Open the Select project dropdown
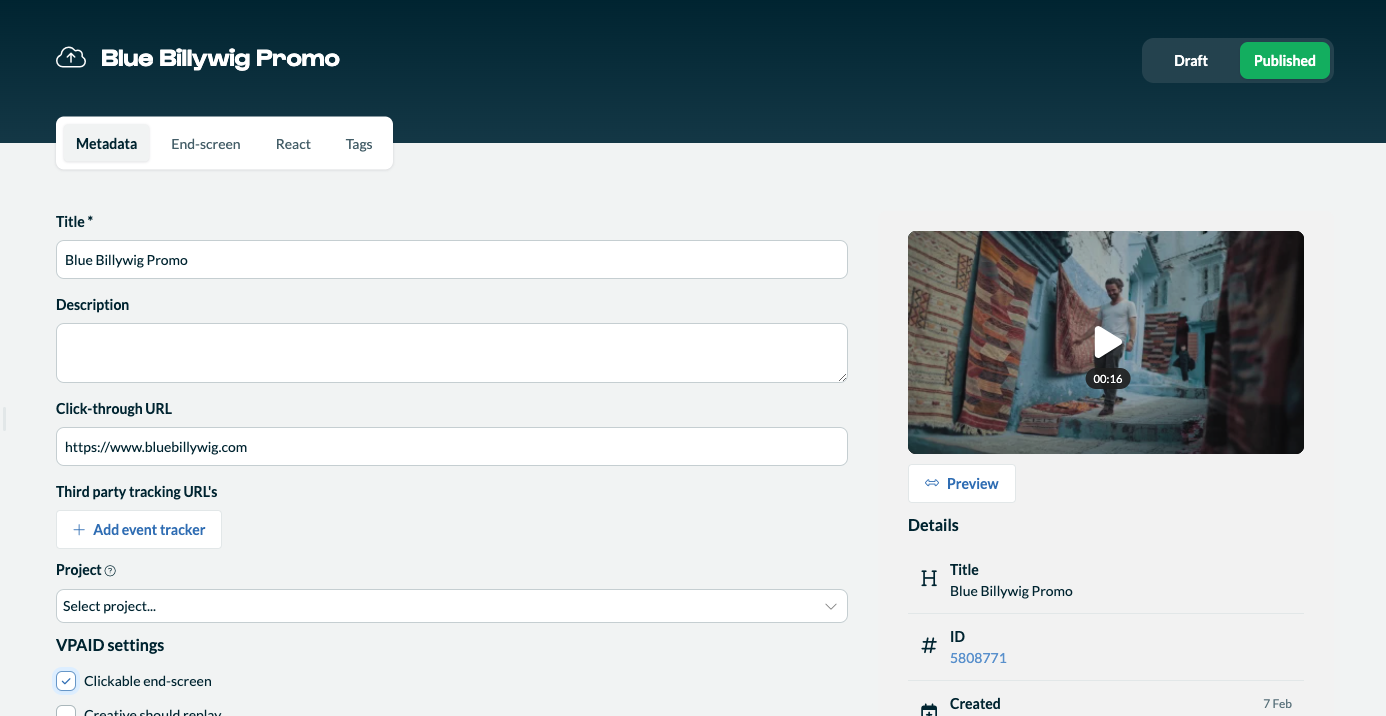This screenshot has height=716, width=1386. [x=452, y=606]
